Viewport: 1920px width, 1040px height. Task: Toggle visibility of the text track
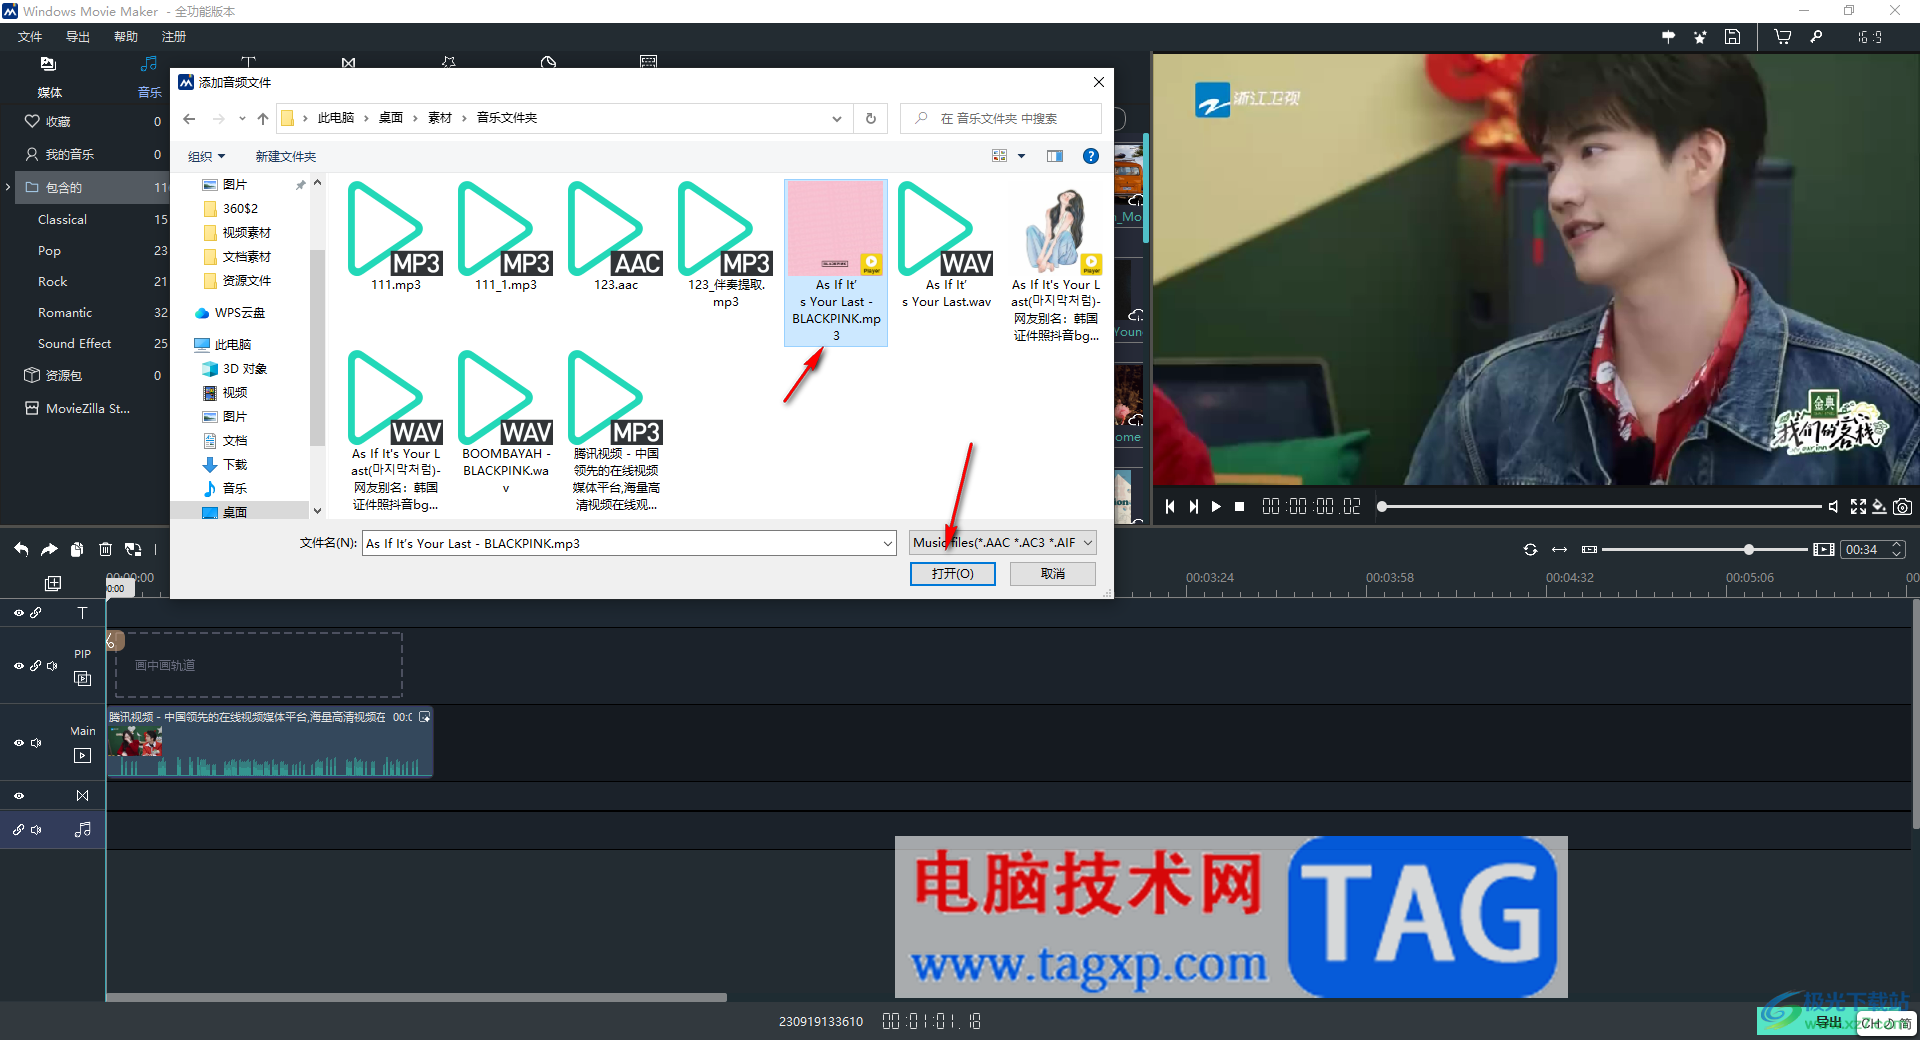point(19,613)
